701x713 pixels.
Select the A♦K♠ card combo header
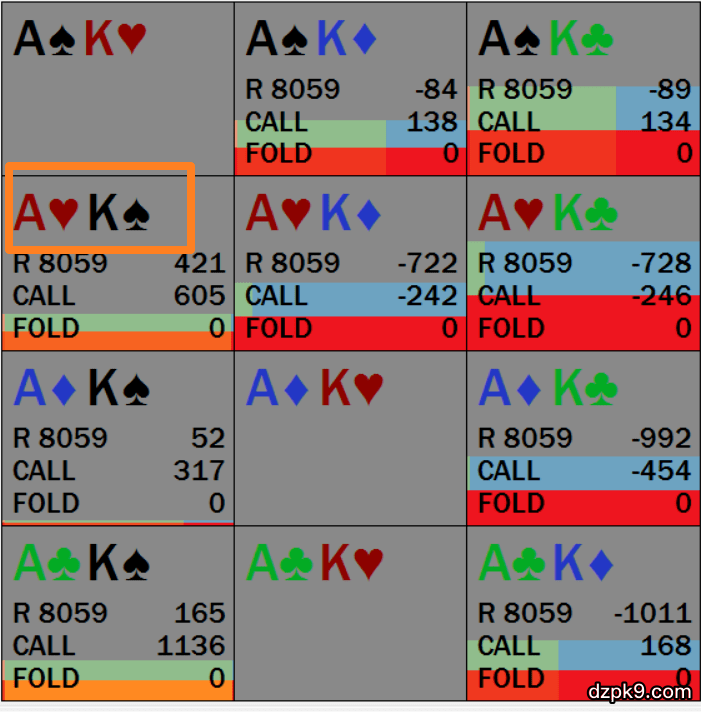click(80, 389)
